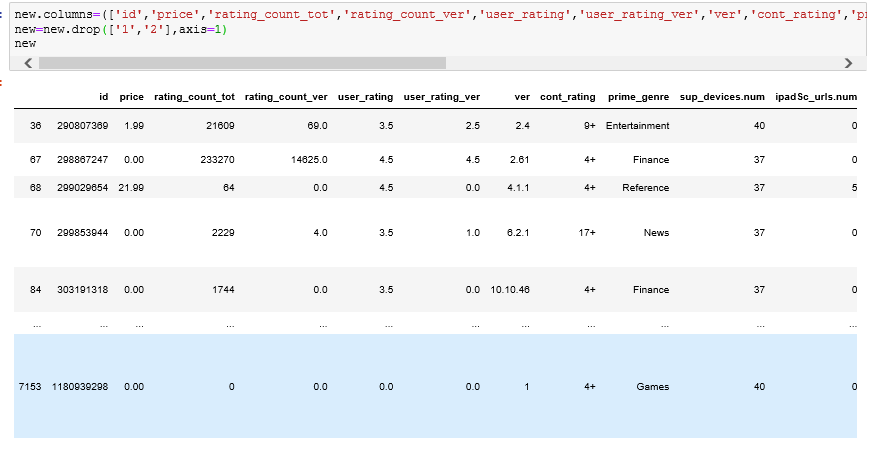Viewport: 869px width, 456px height.
Task: Place cursor in the new.drop code line
Action: [x=120, y=30]
